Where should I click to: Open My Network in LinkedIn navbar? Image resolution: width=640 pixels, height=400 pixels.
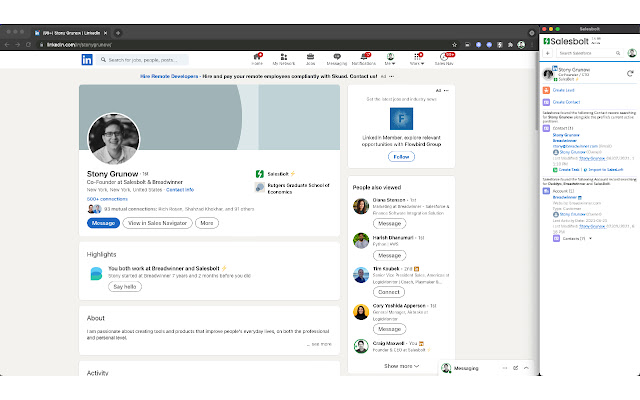click(x=284, y=59)
